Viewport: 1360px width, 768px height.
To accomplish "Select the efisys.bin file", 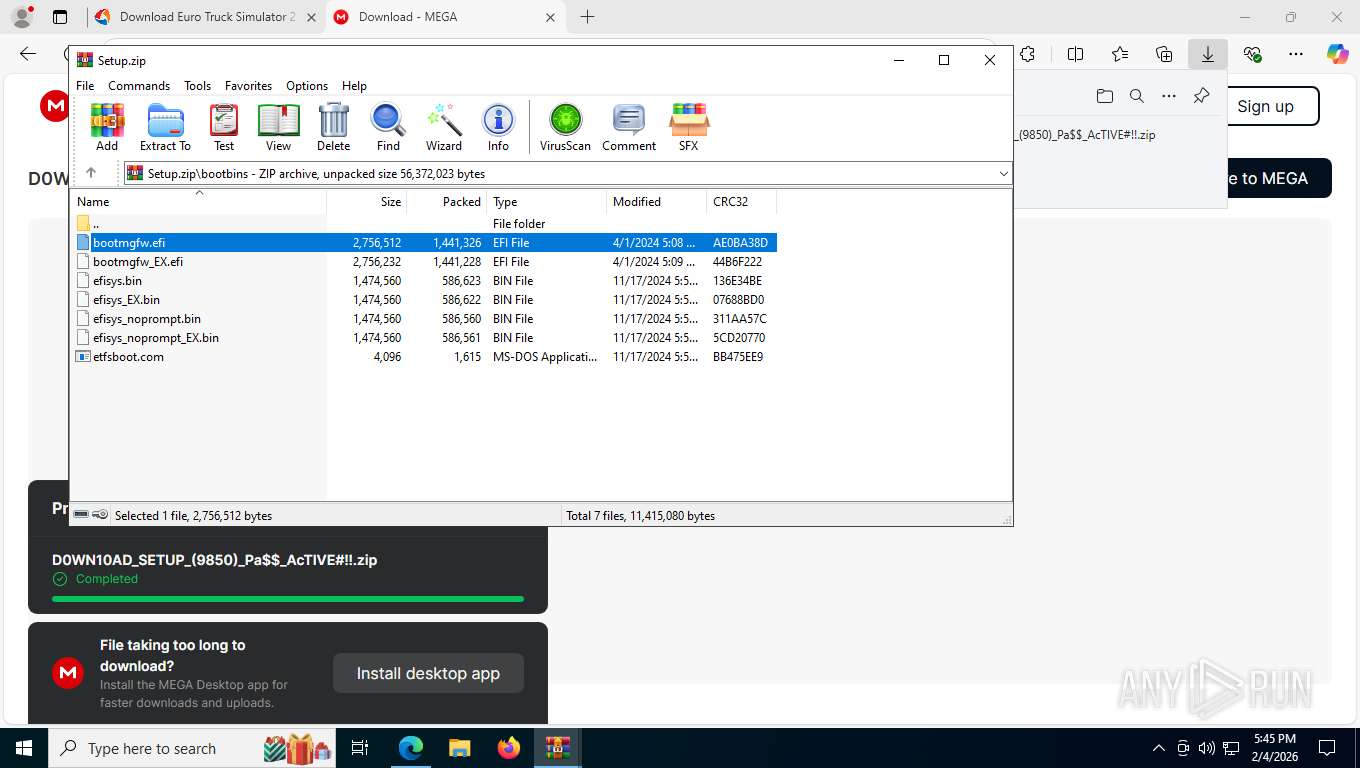I will [x=426, y=281].
